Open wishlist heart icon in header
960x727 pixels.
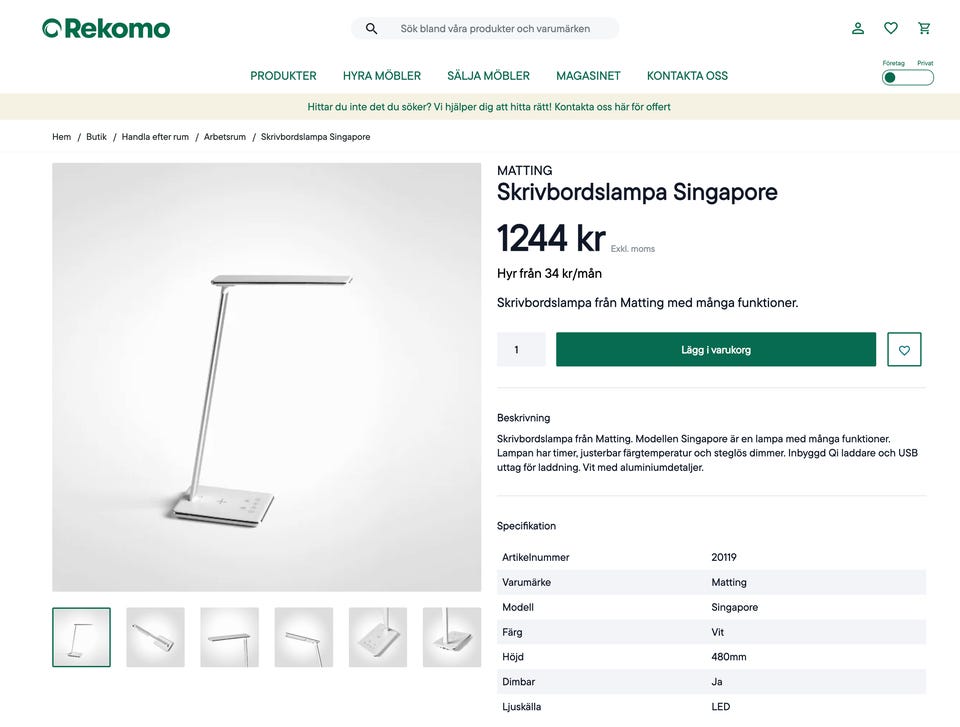pos(891,28)
